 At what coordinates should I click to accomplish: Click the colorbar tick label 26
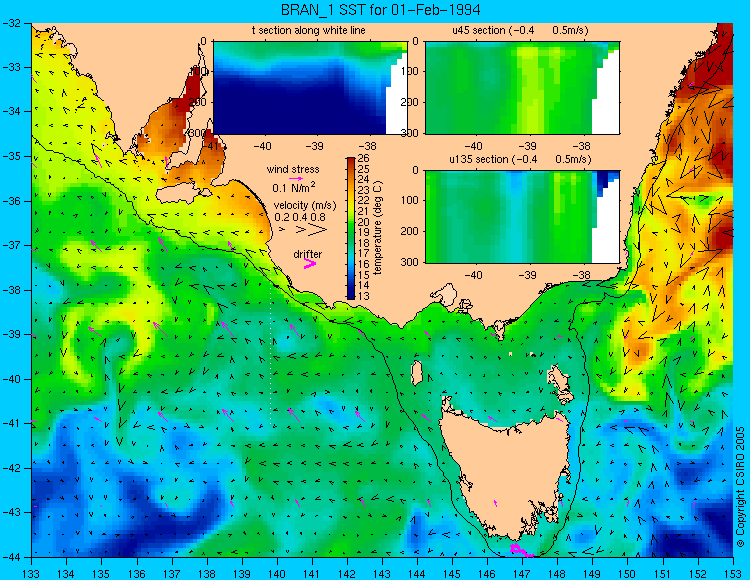(x=364, y=159)
